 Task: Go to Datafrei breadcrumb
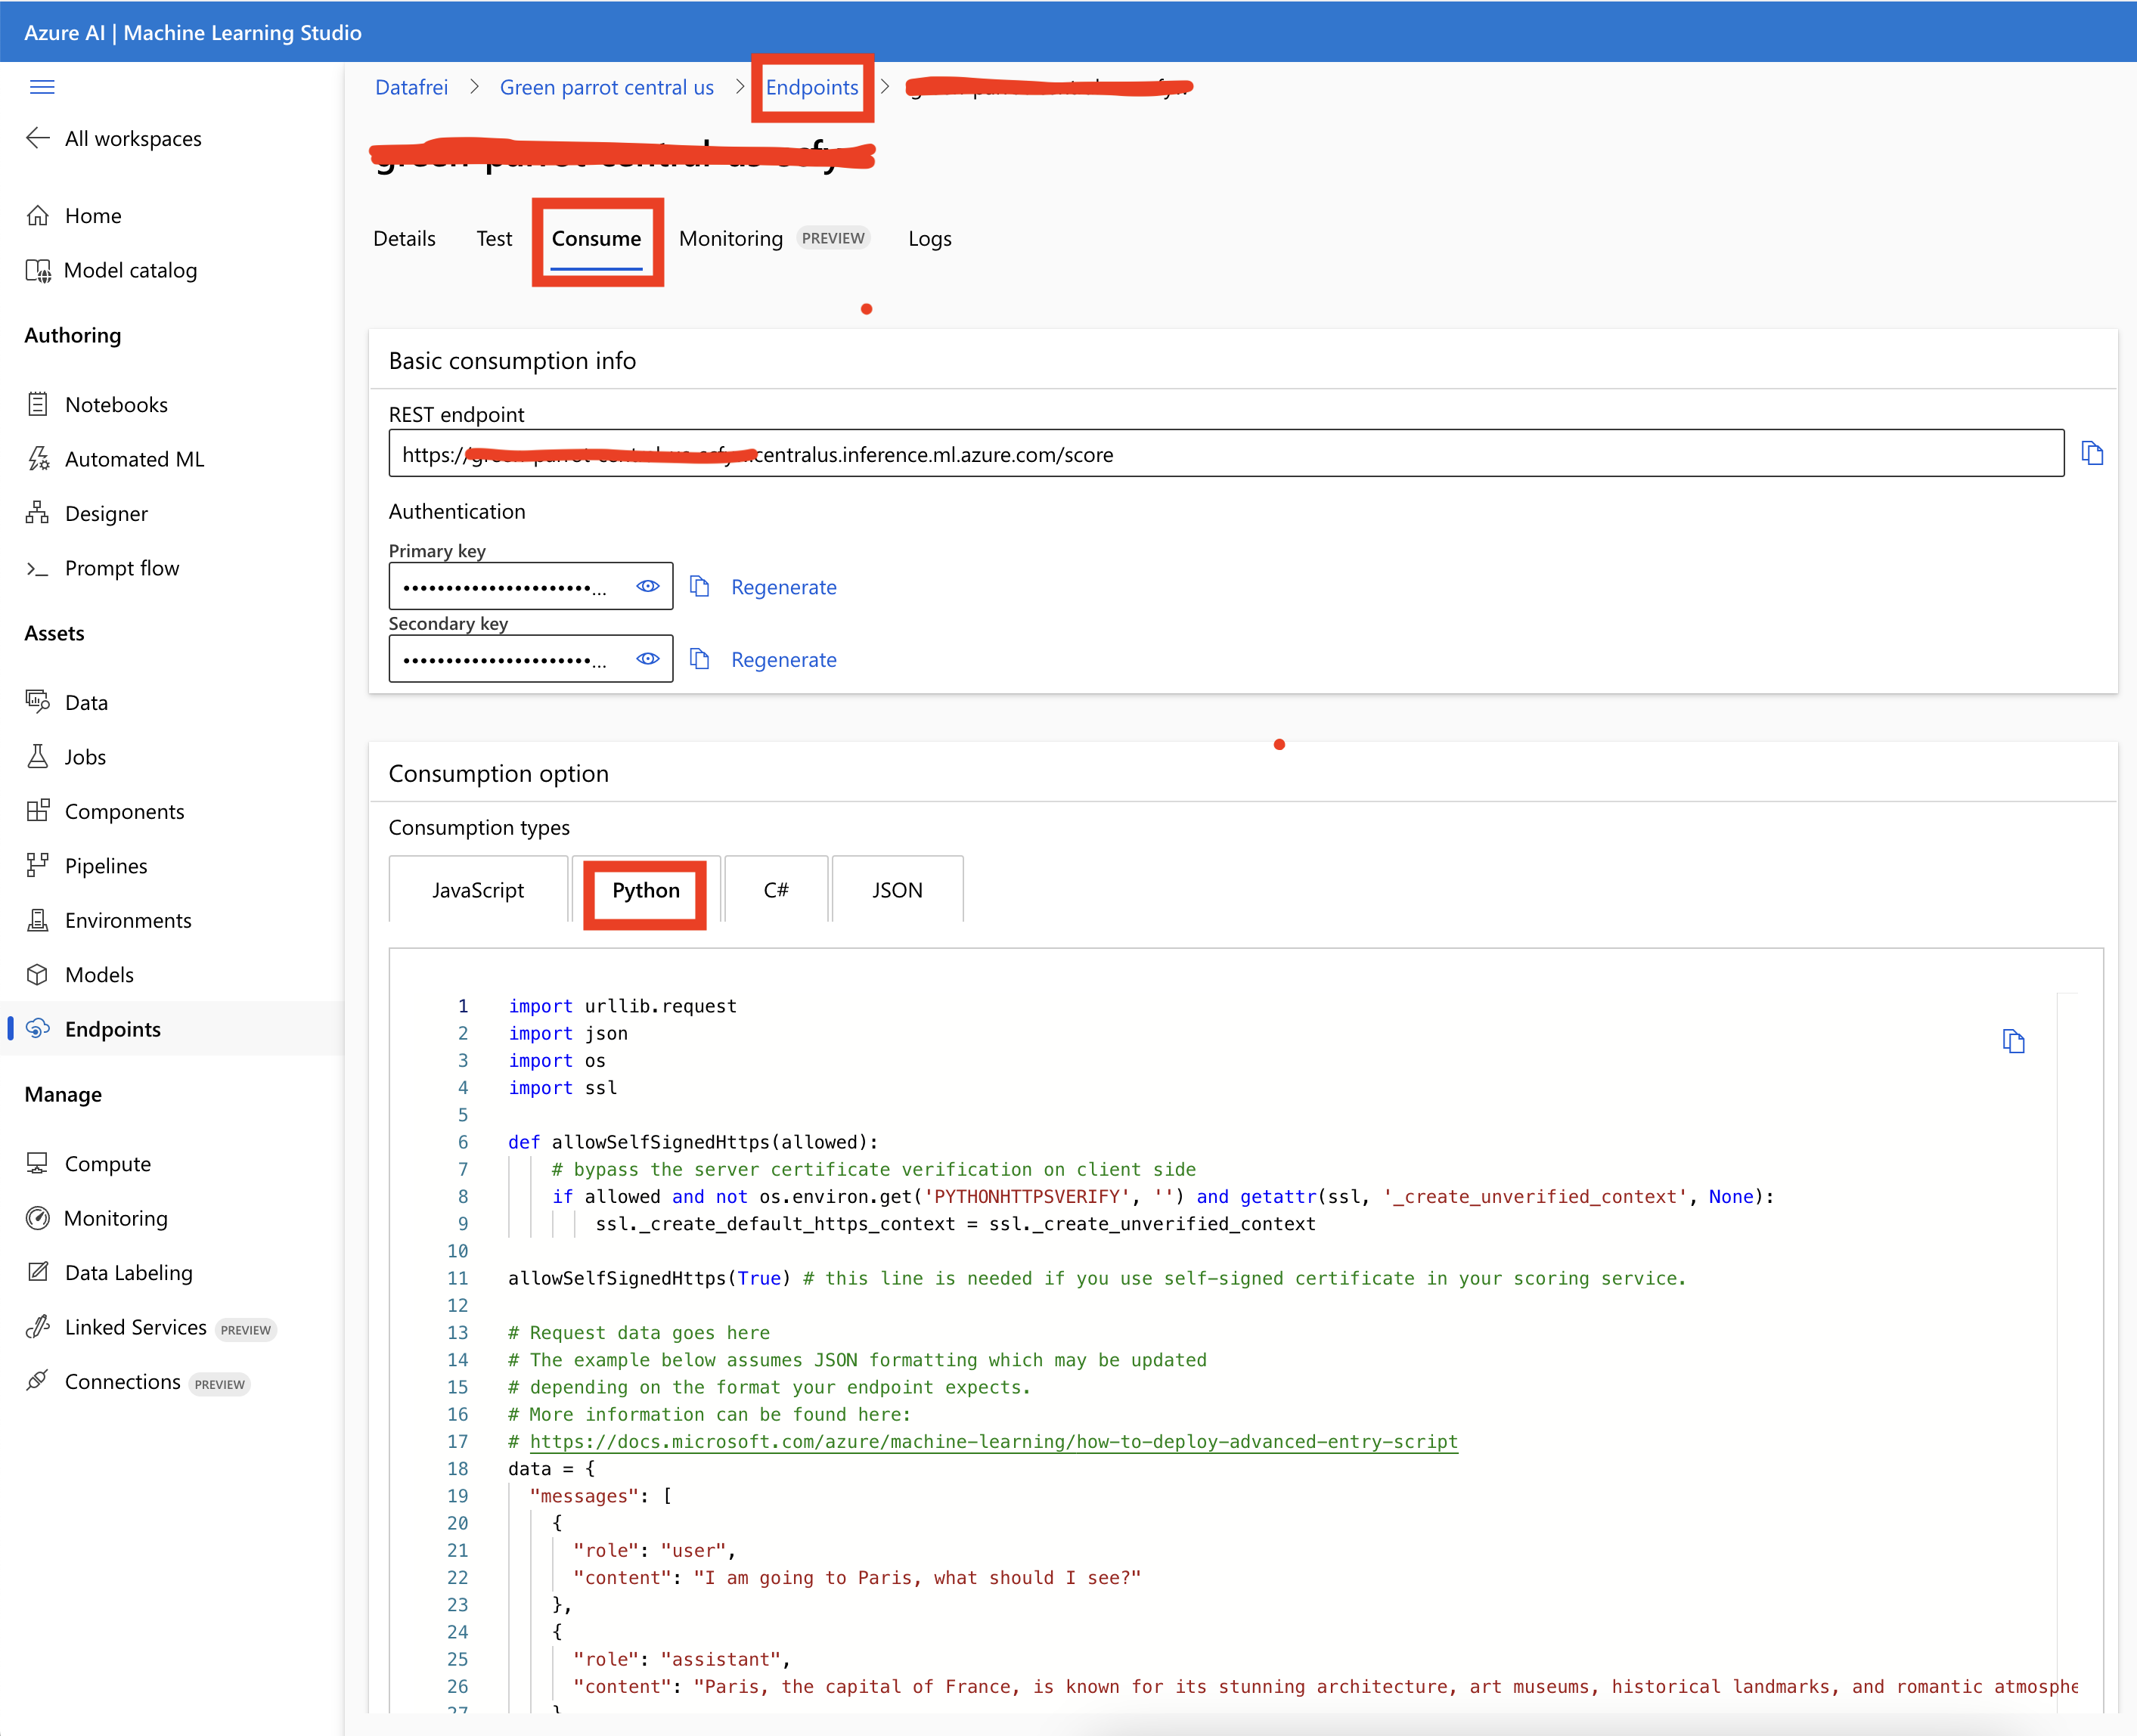click(x=411, y=88)
